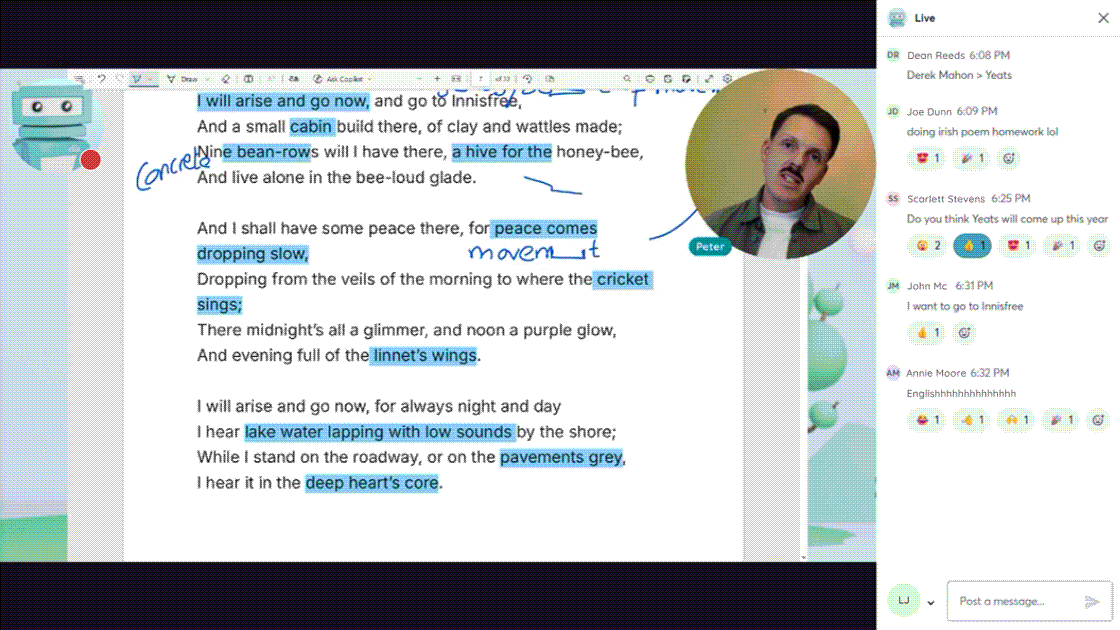Click the Live chat robot icon
Image resolution: width=1120 pixels, height=630 pixels.
[x=897, y=18]
